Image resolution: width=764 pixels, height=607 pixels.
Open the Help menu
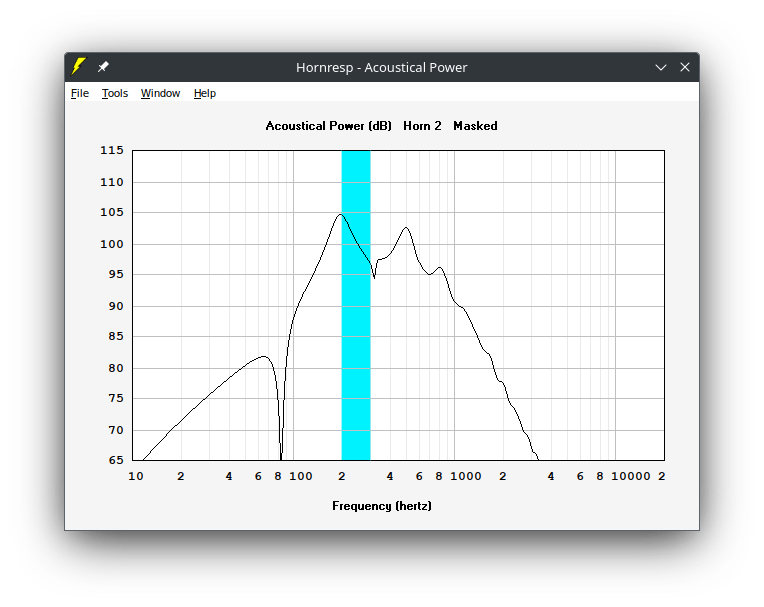(x=205, y=93)
